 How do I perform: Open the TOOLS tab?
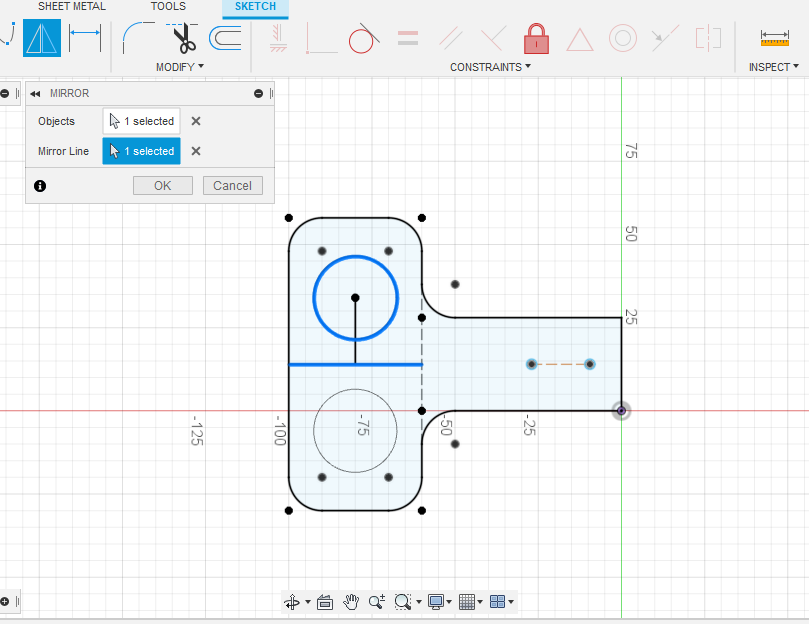168,6
